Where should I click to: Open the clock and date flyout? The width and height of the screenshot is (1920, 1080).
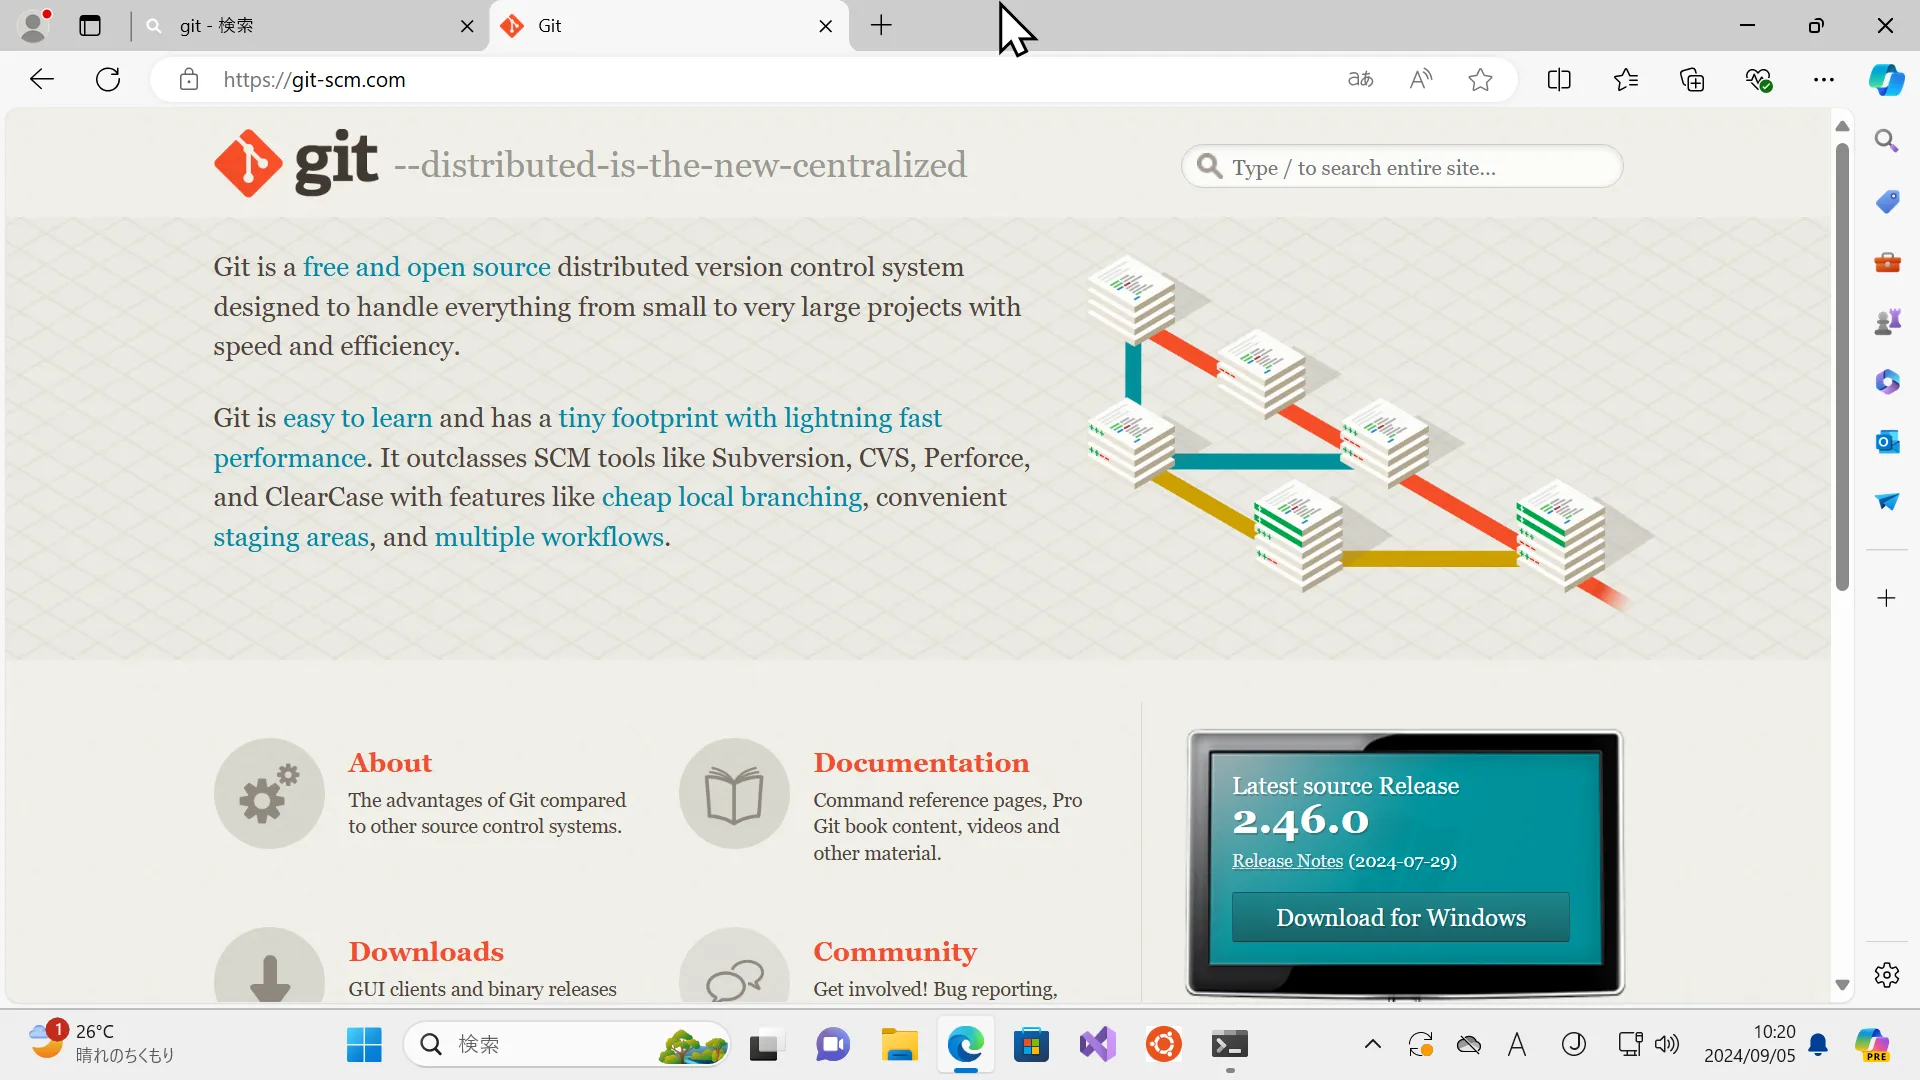[1749, 1044]
